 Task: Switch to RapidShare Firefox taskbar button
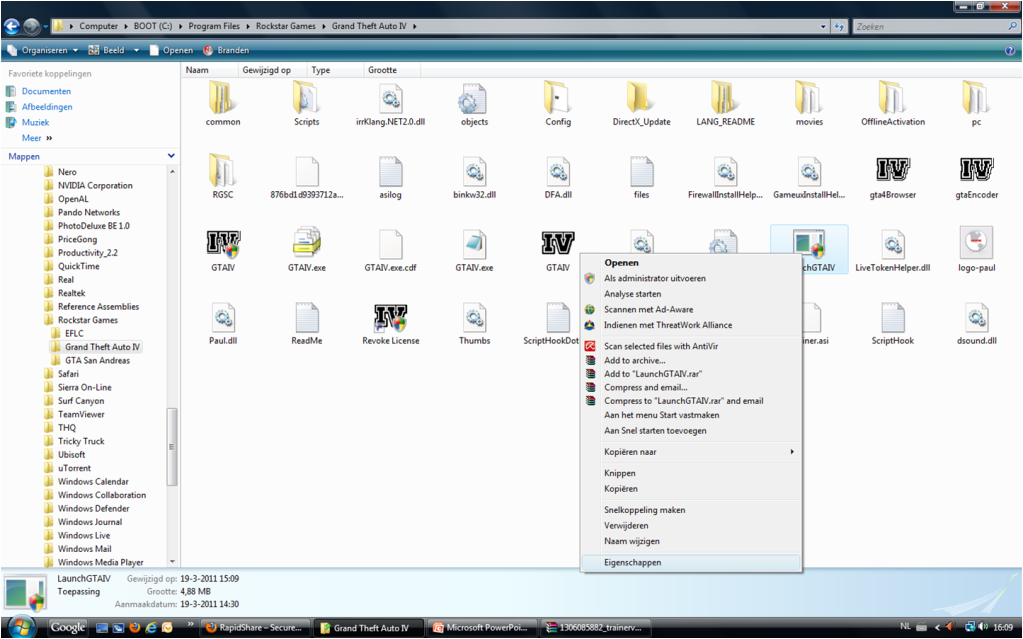254,628
